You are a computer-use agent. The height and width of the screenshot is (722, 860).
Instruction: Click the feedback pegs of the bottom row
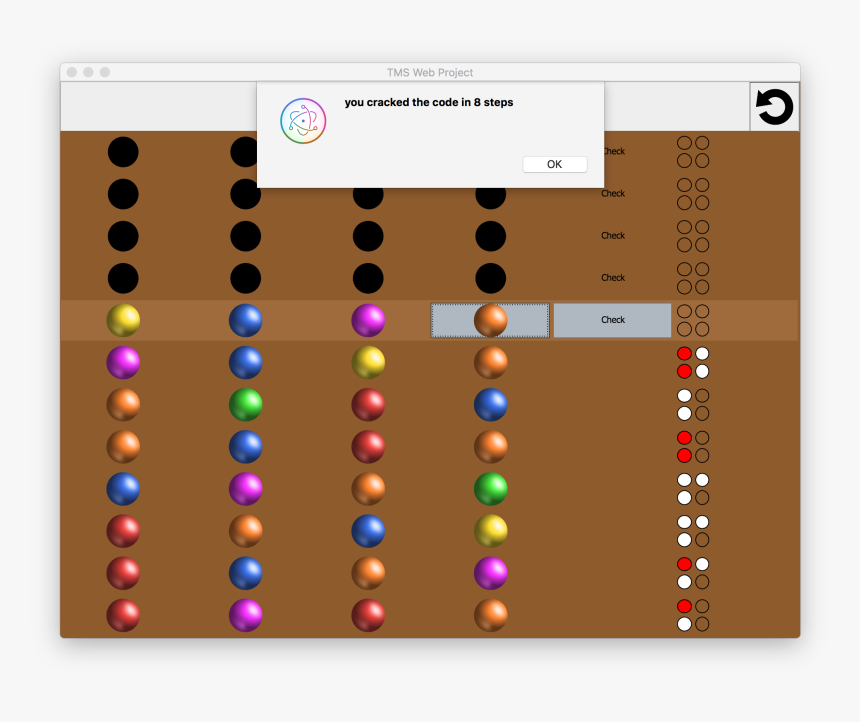693,615
